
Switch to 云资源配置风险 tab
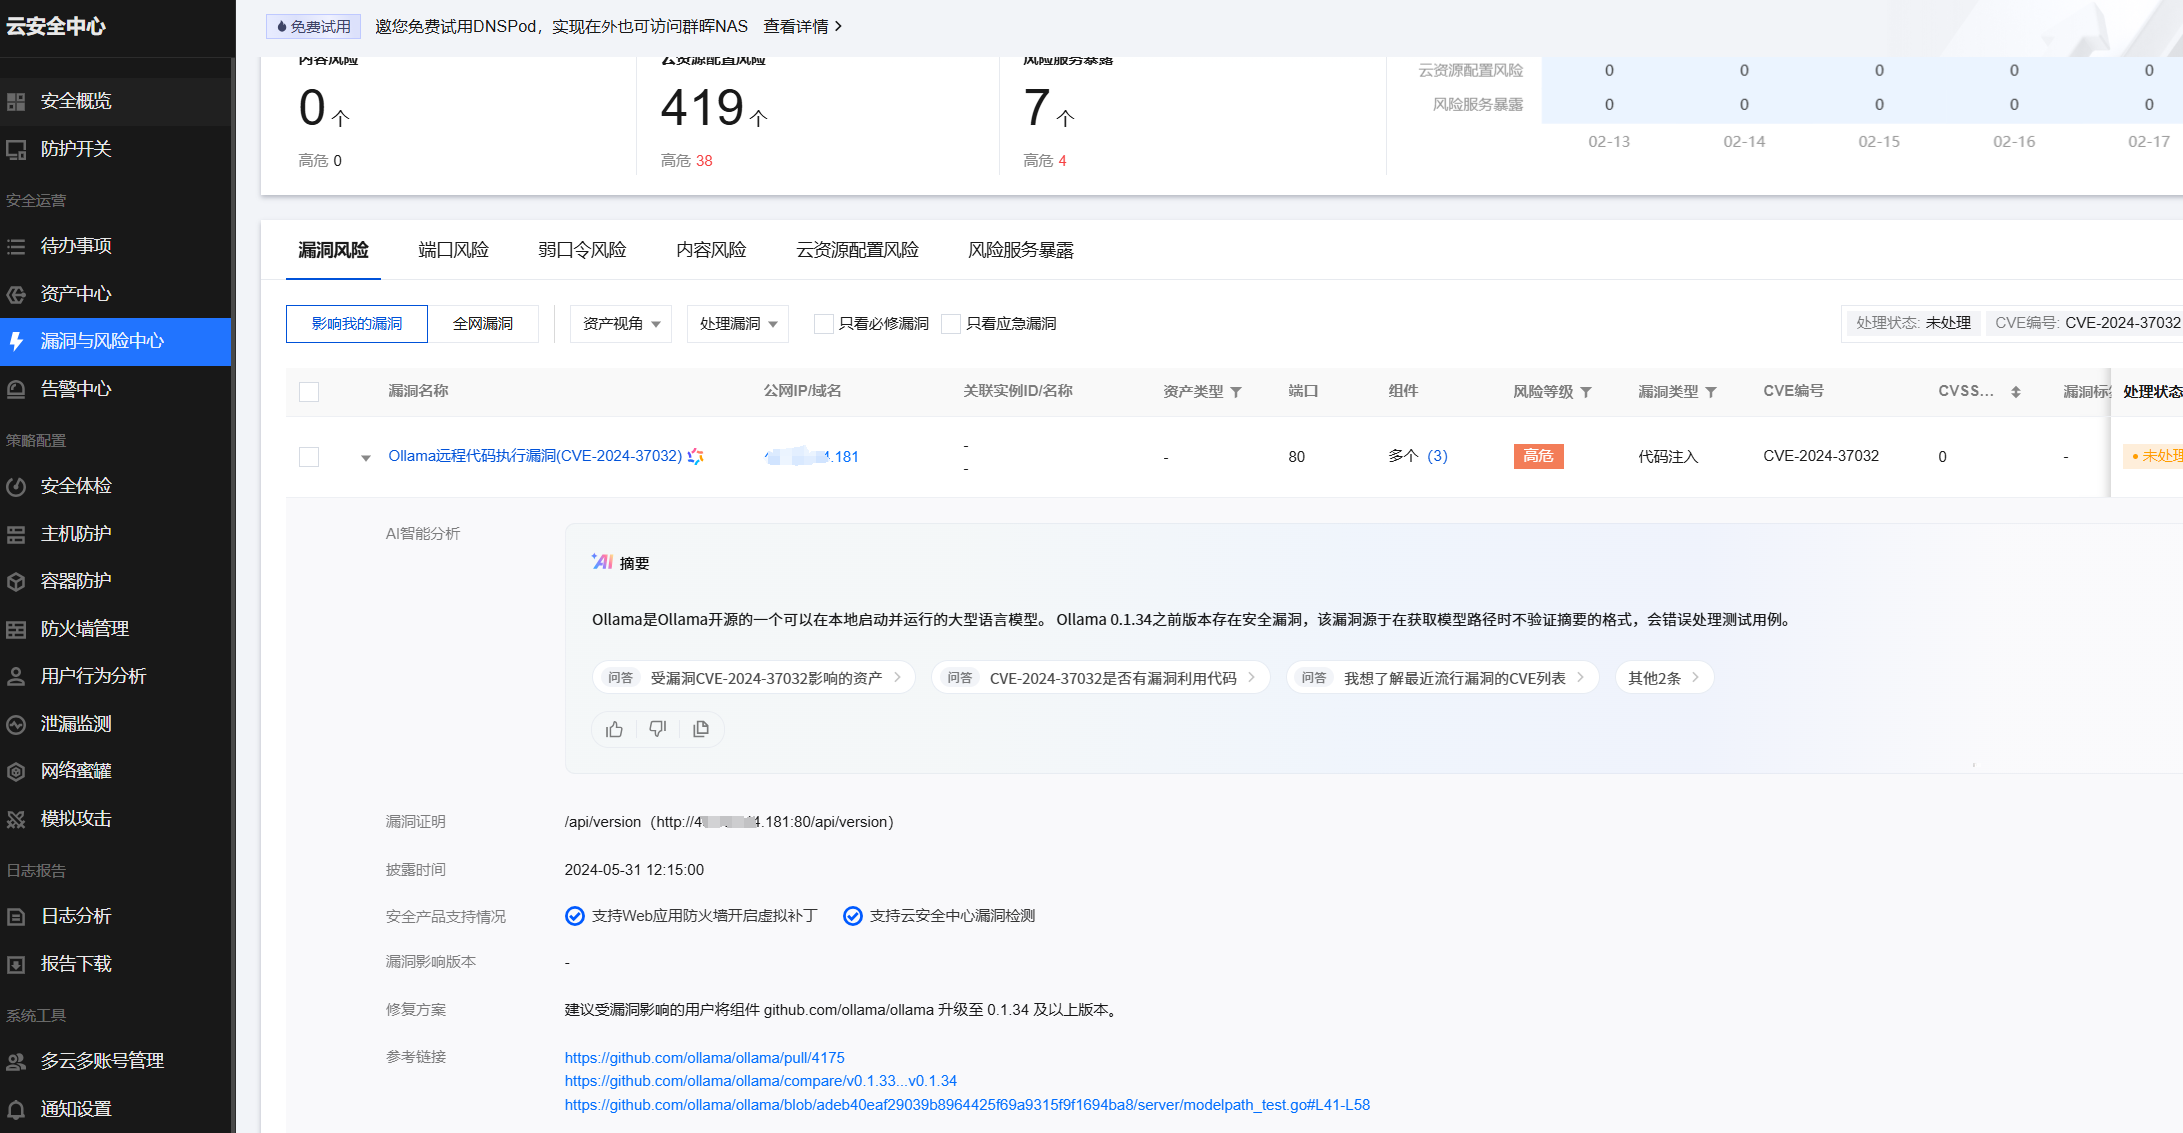tap(858, 250)
